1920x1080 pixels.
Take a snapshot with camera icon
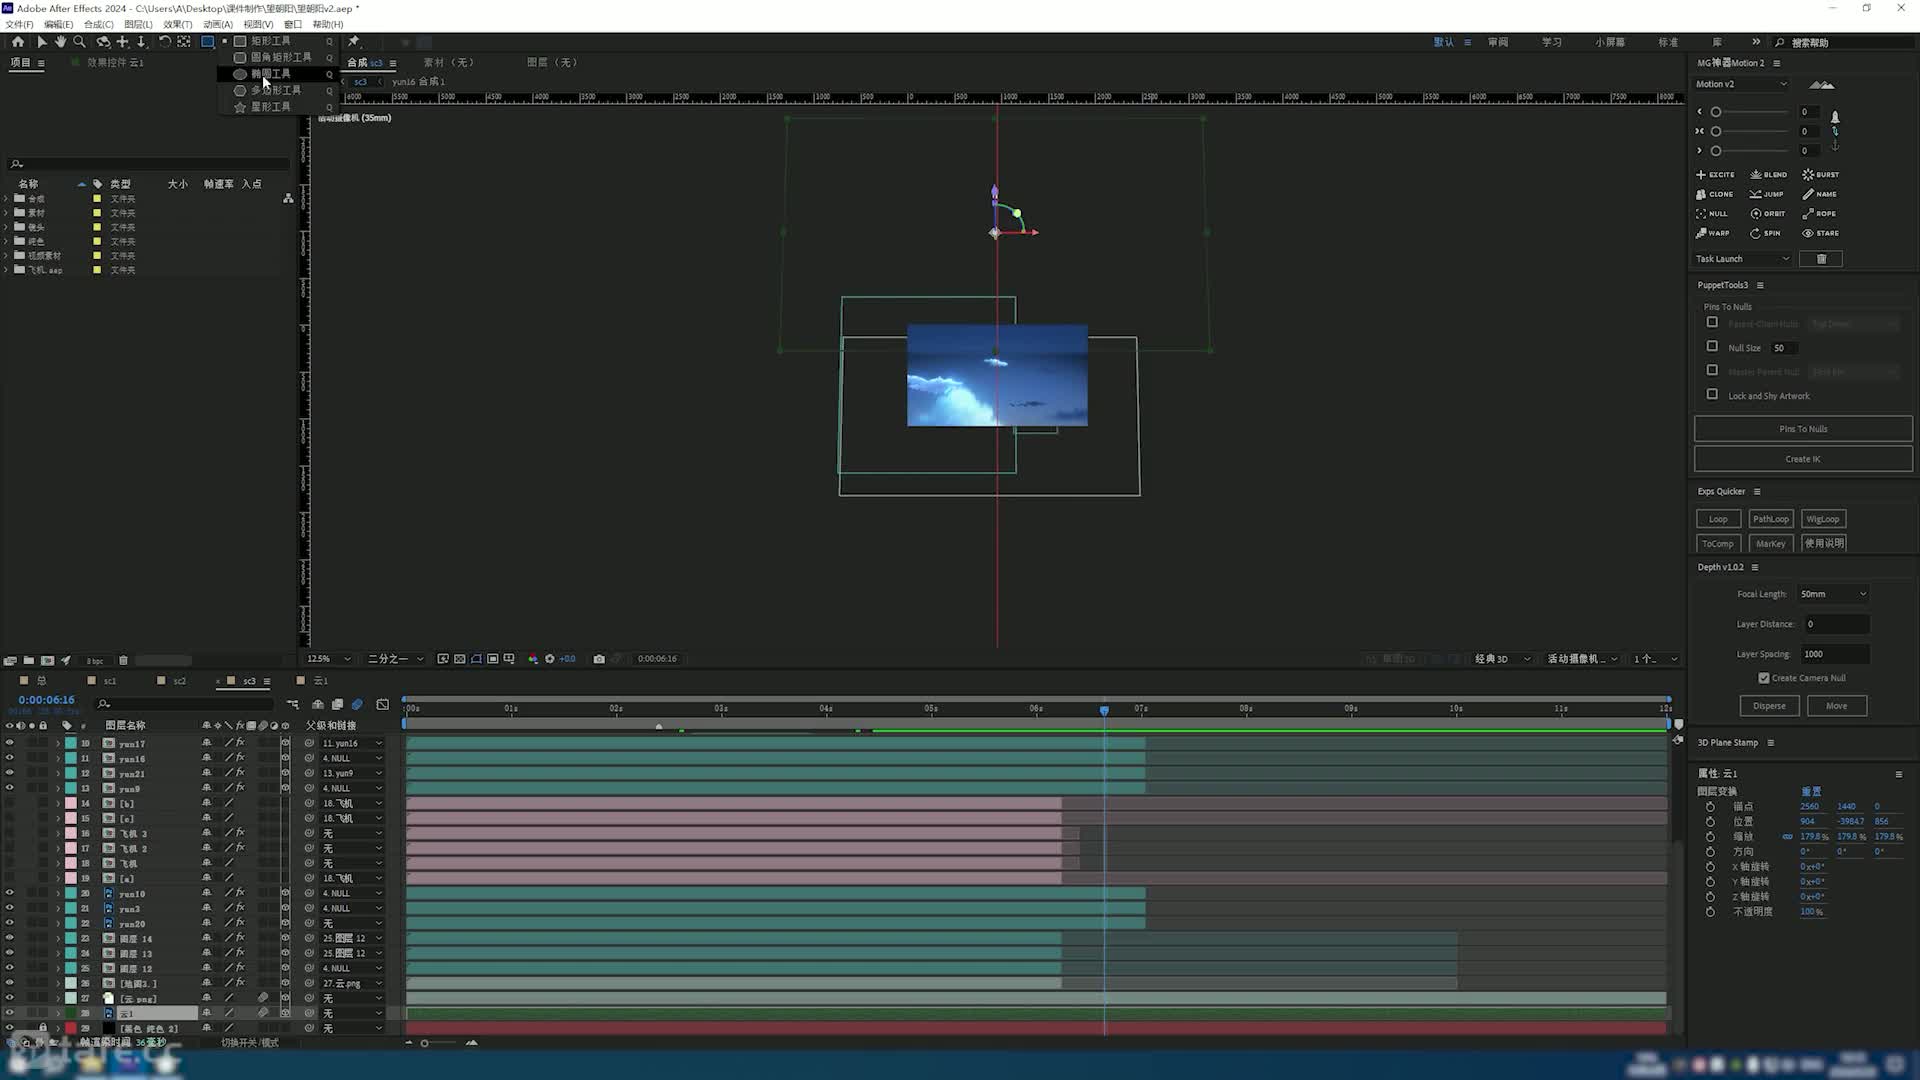(x=599, y=659)
